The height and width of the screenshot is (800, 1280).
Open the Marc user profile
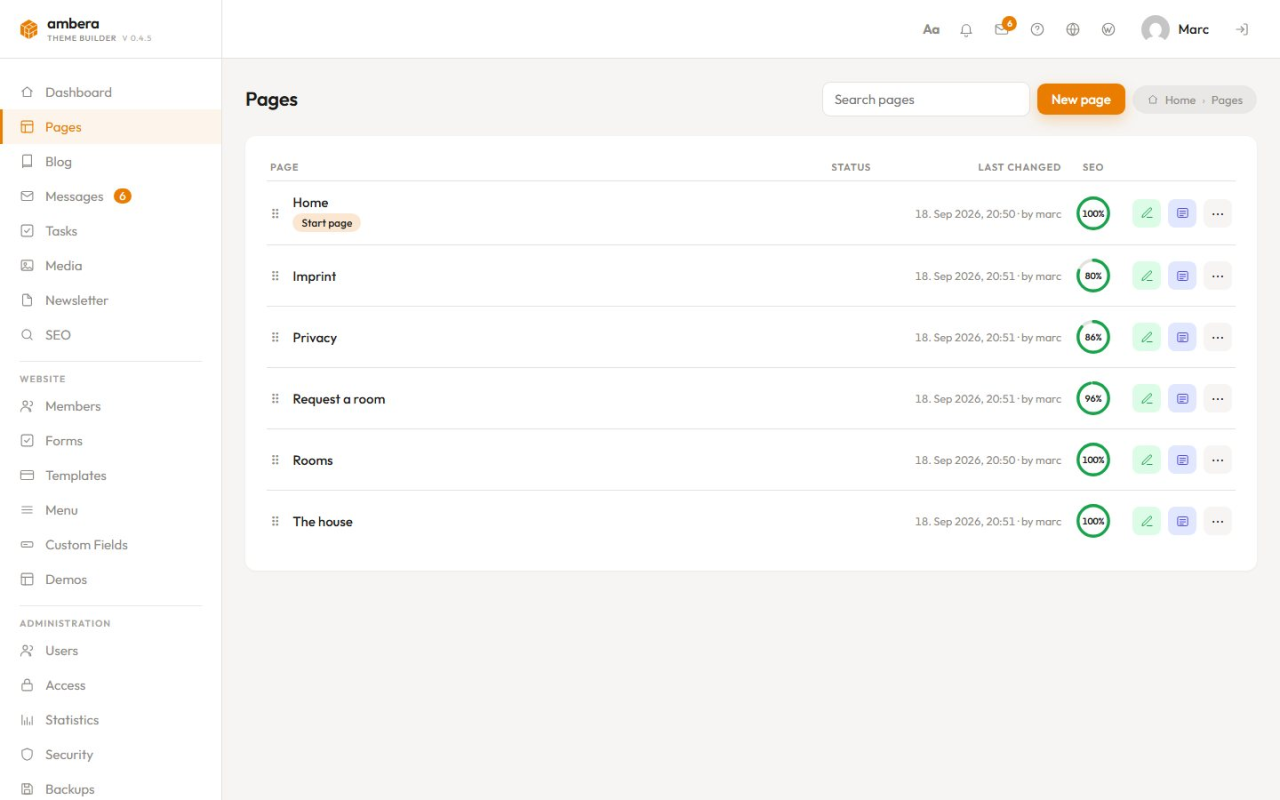point(1176,30)
